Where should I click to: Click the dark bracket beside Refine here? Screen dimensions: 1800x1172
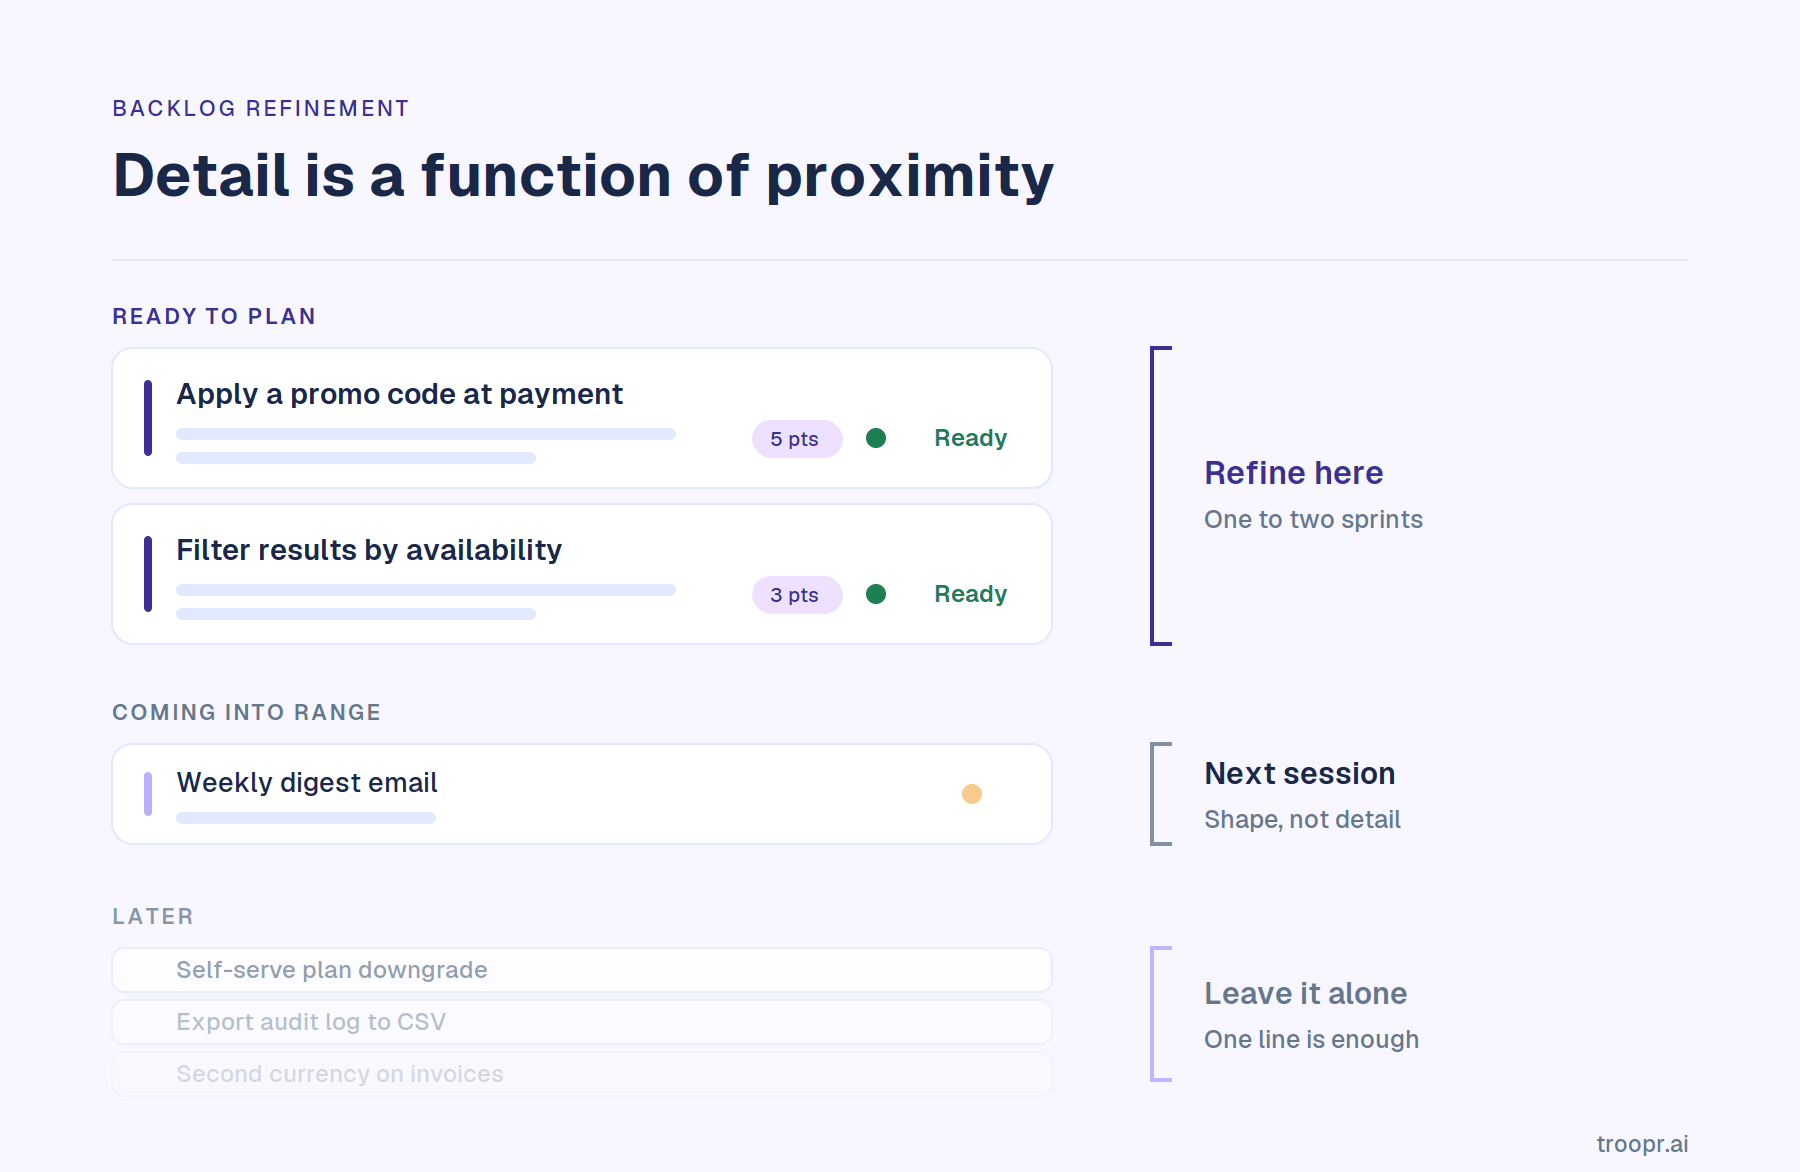(1160, 496)
